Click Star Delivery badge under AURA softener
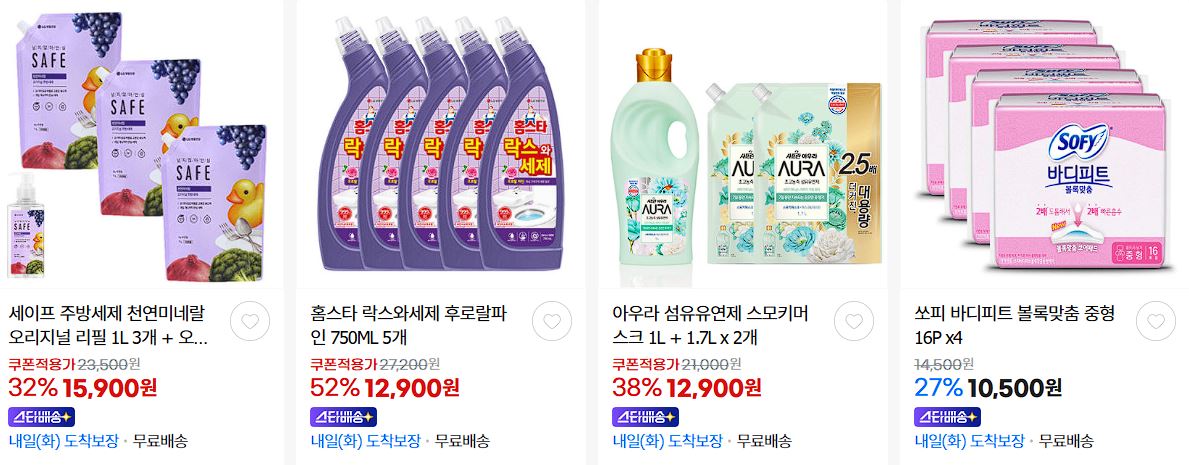Viewport: 1189px width, 465px height. (x=645, y=417)
